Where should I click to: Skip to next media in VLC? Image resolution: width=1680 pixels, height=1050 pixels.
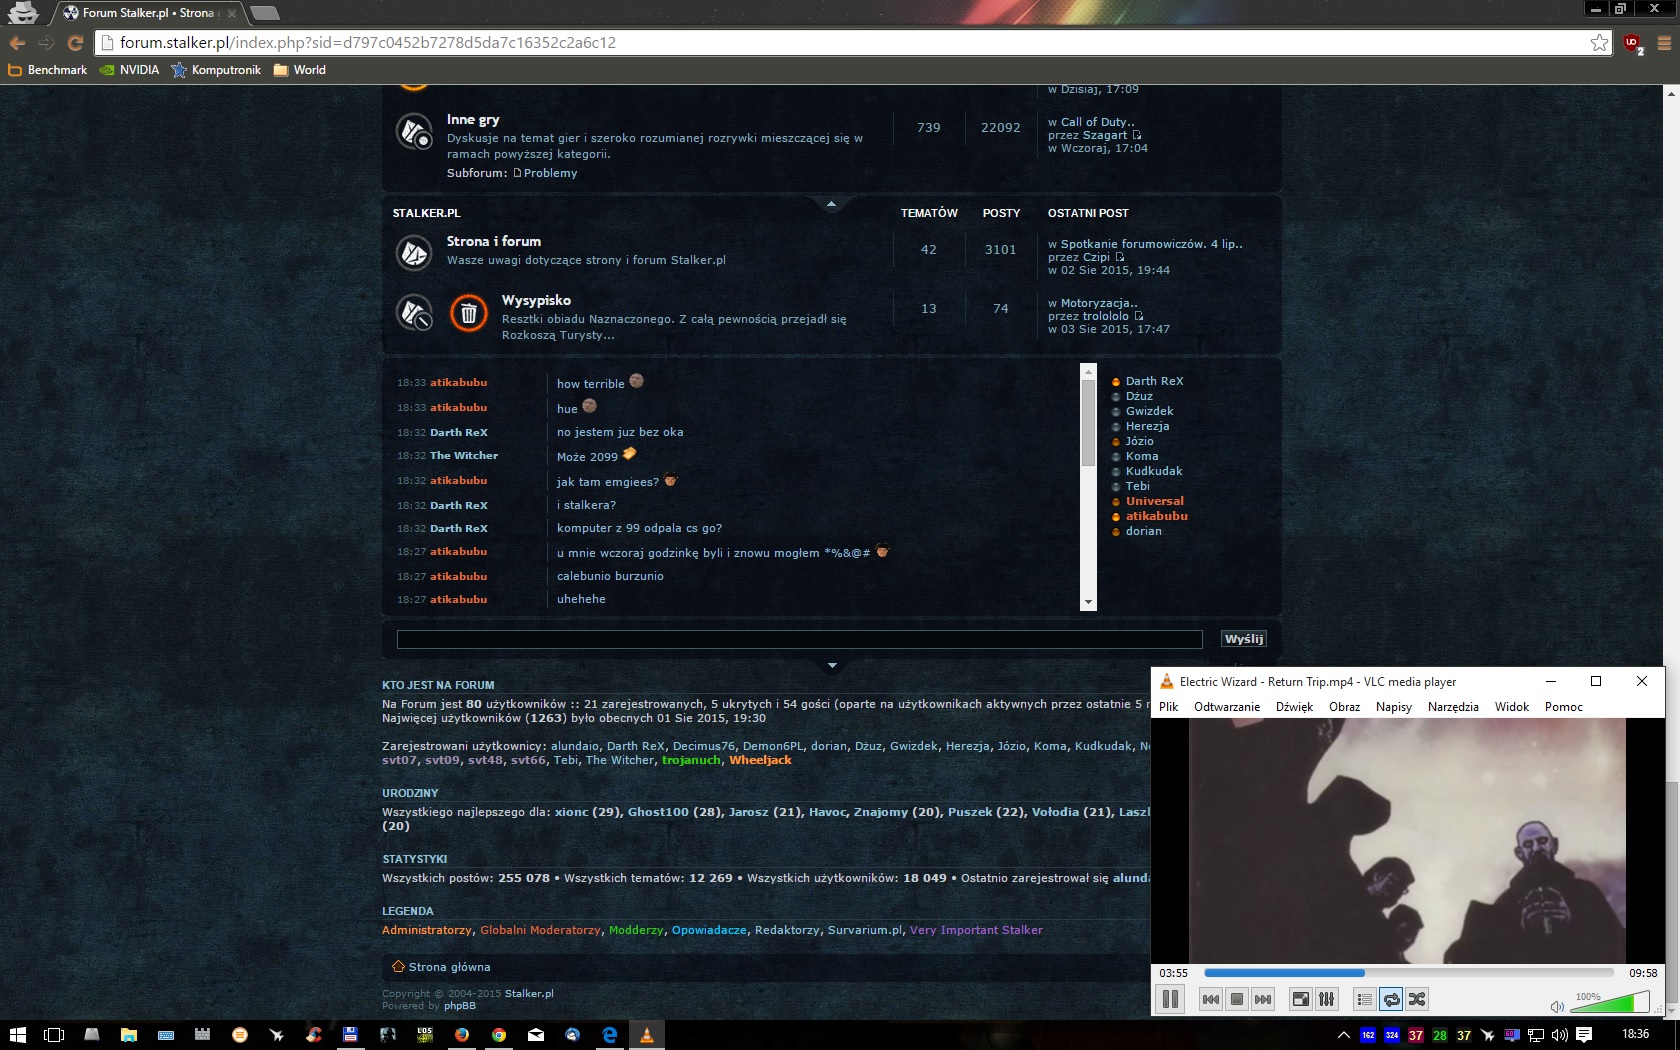(1263, 999)
